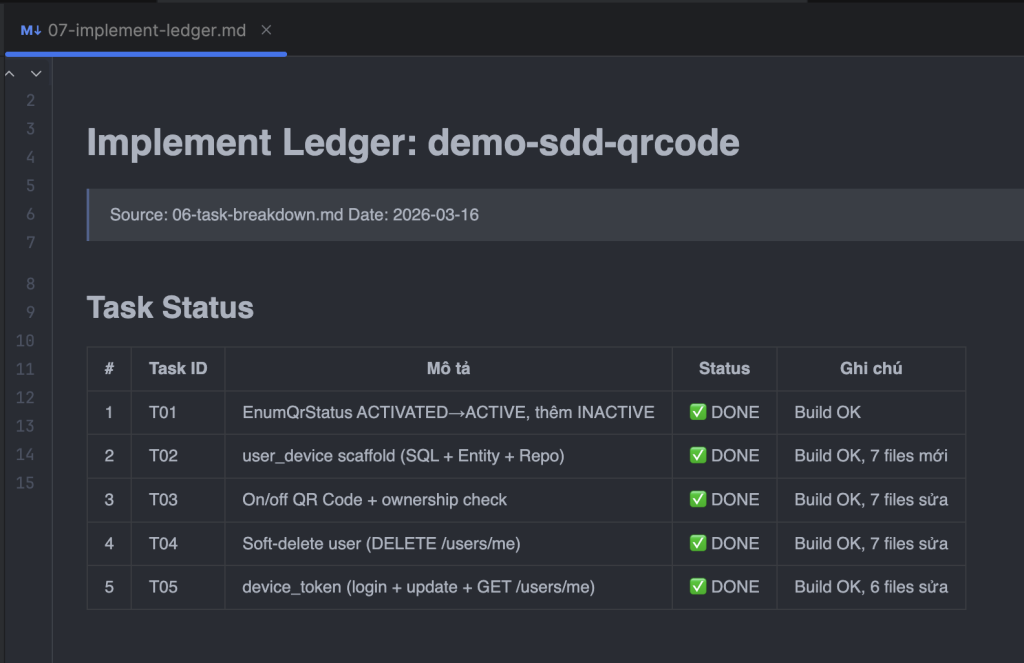Click the 'On/off QR Code + ownership check' cell

pyautogui.click(x=374, y=500)
